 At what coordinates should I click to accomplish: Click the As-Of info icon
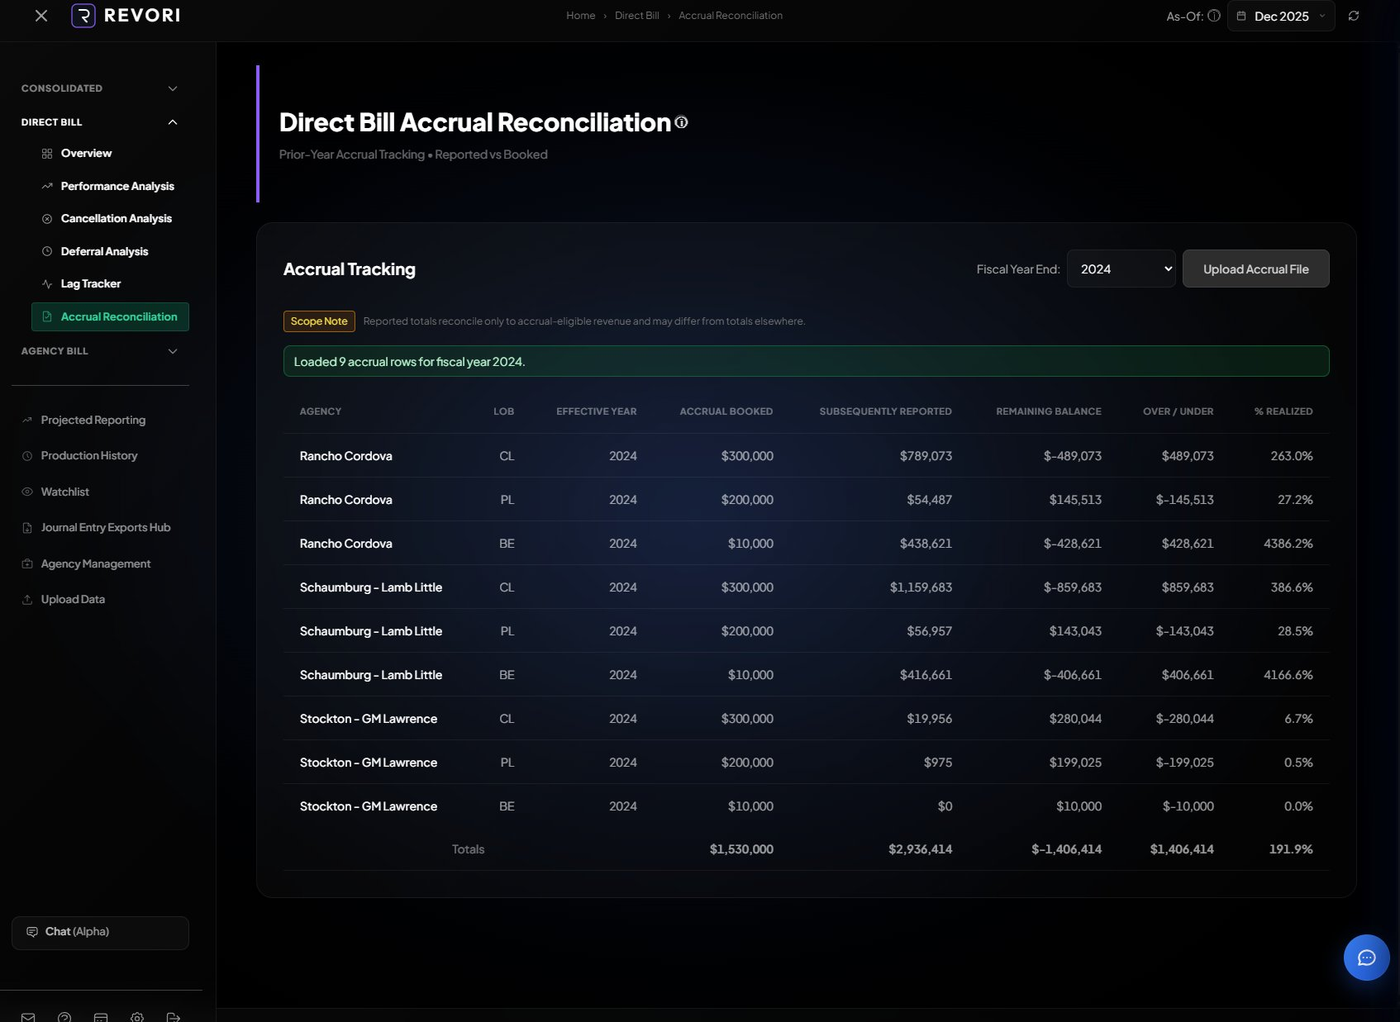(x=1214, y=16)
